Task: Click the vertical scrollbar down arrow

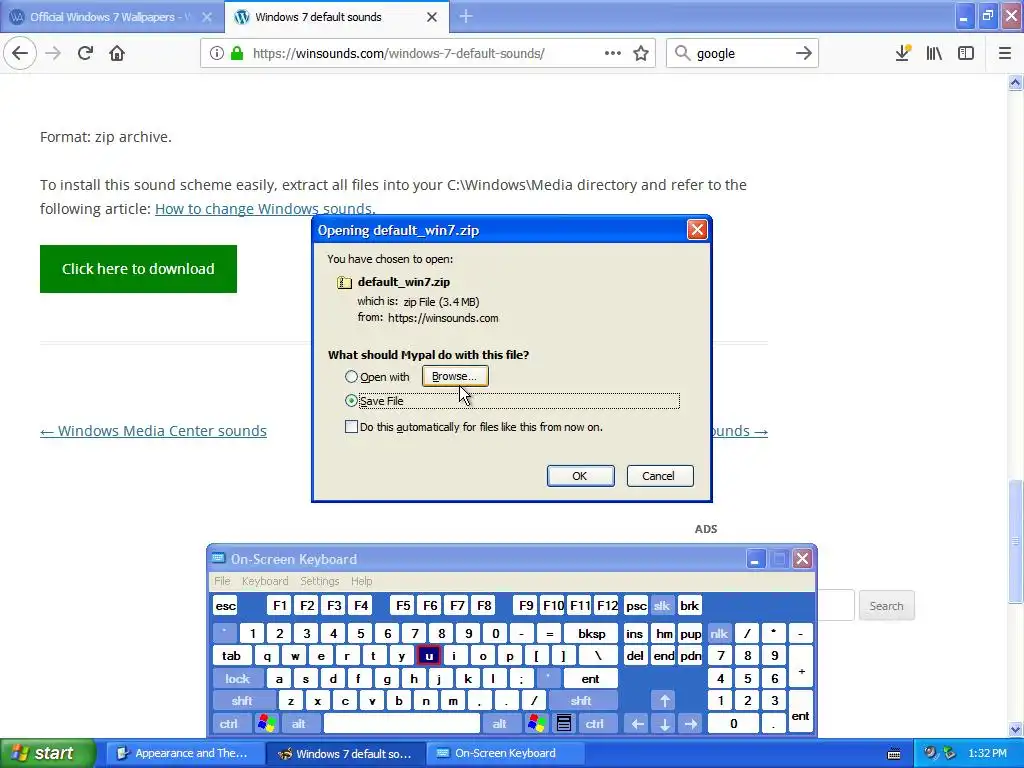Action: coord(1015,729)
